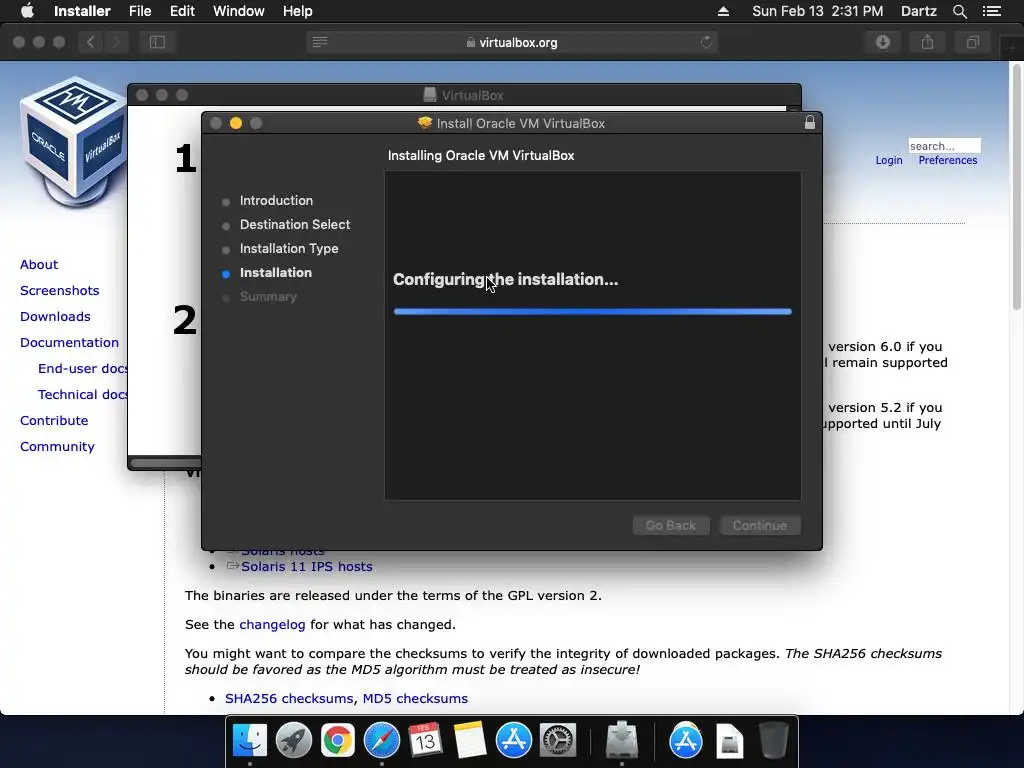
Task: Open Safari from the Dock
Action: [381, 741]
